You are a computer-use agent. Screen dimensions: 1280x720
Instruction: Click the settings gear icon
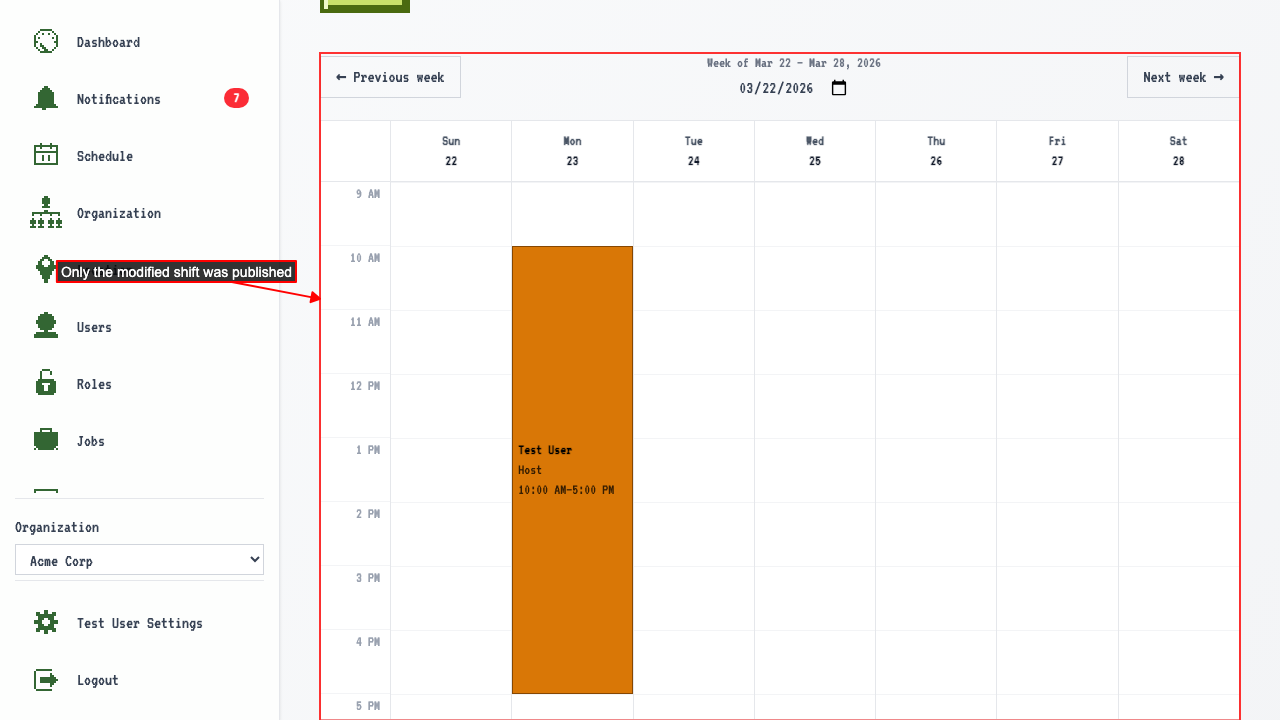pyautogui.click(x=46, y=622)
